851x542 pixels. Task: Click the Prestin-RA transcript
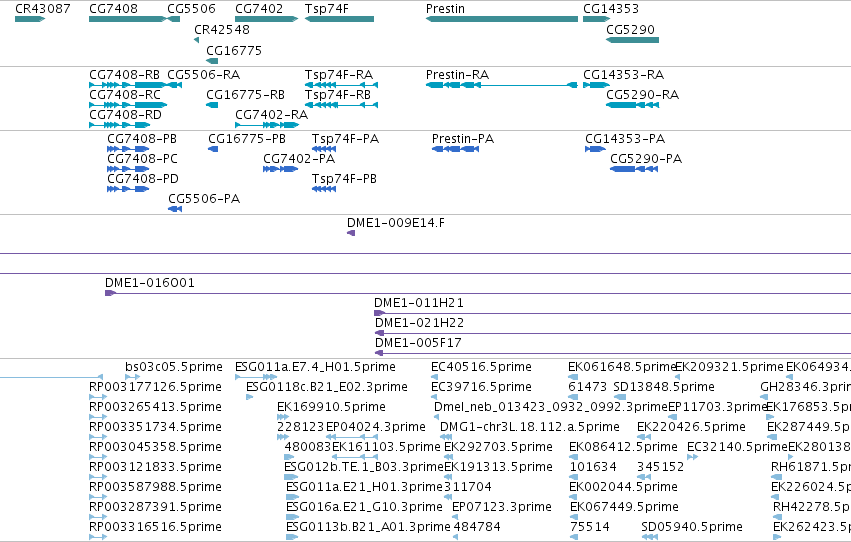pyautogui.click(x=502, y=85)
